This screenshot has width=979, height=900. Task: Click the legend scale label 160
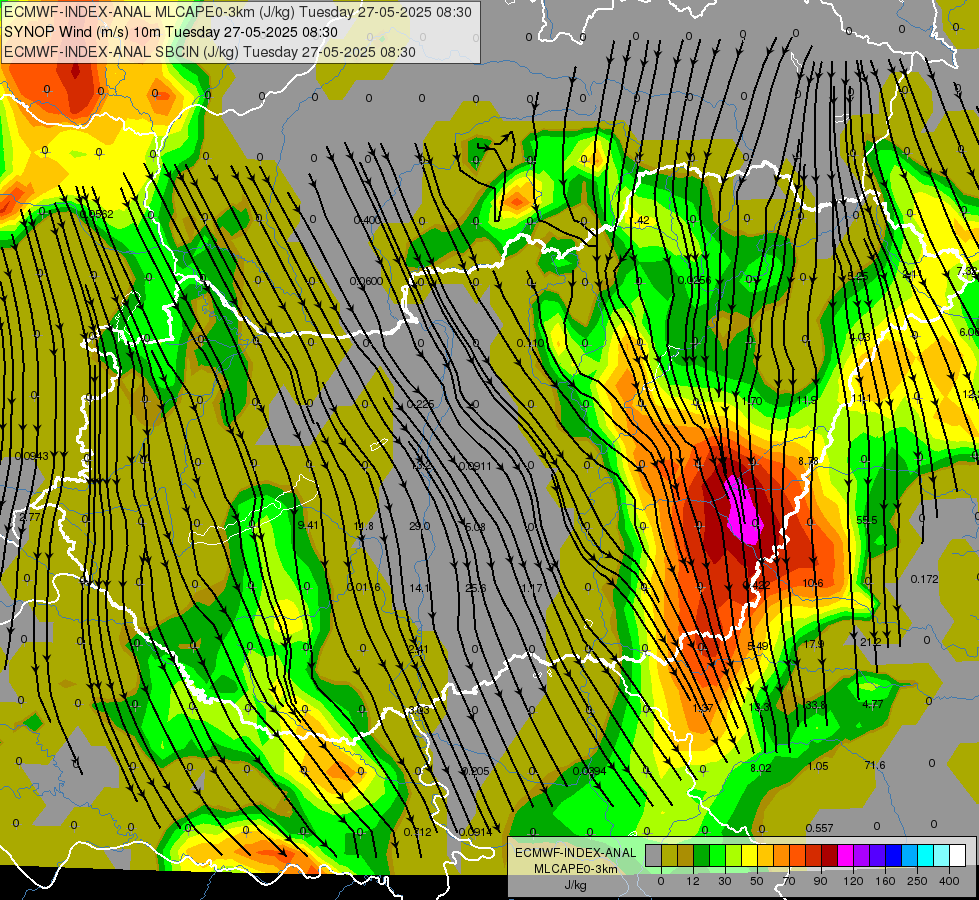pyautogui.click(x=885, y=881)
